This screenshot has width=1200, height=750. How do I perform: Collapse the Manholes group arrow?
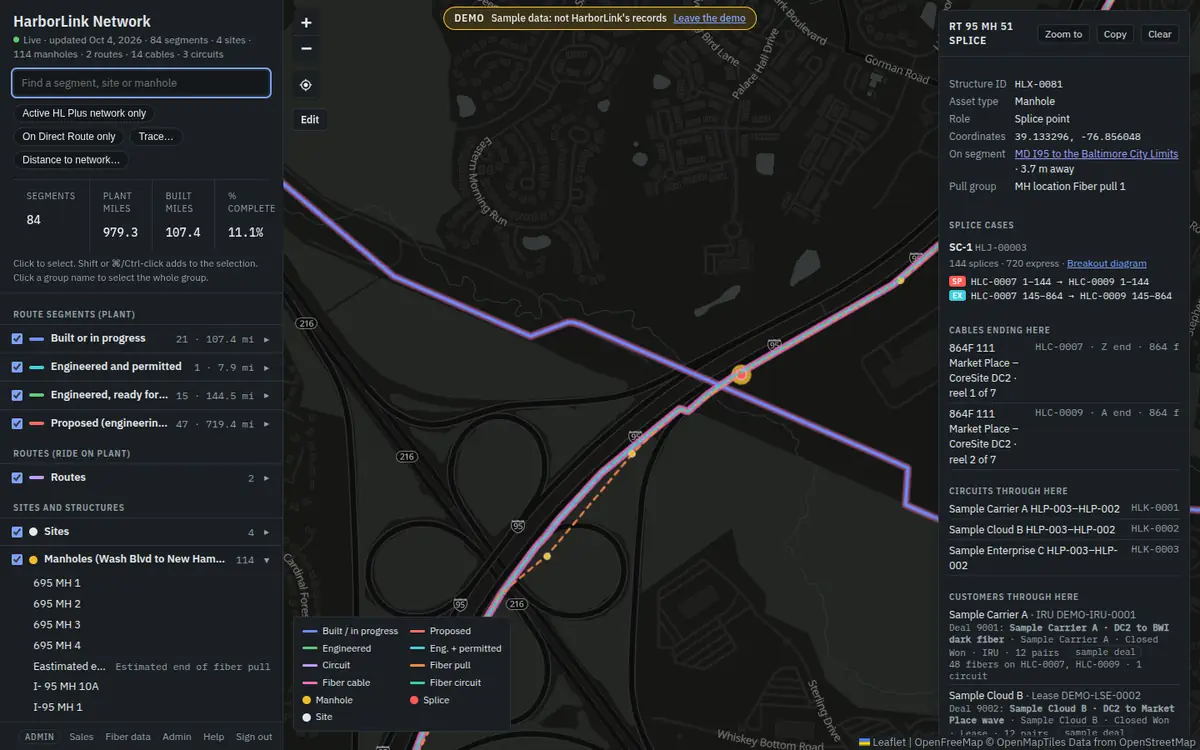click(x=266, y=560)
